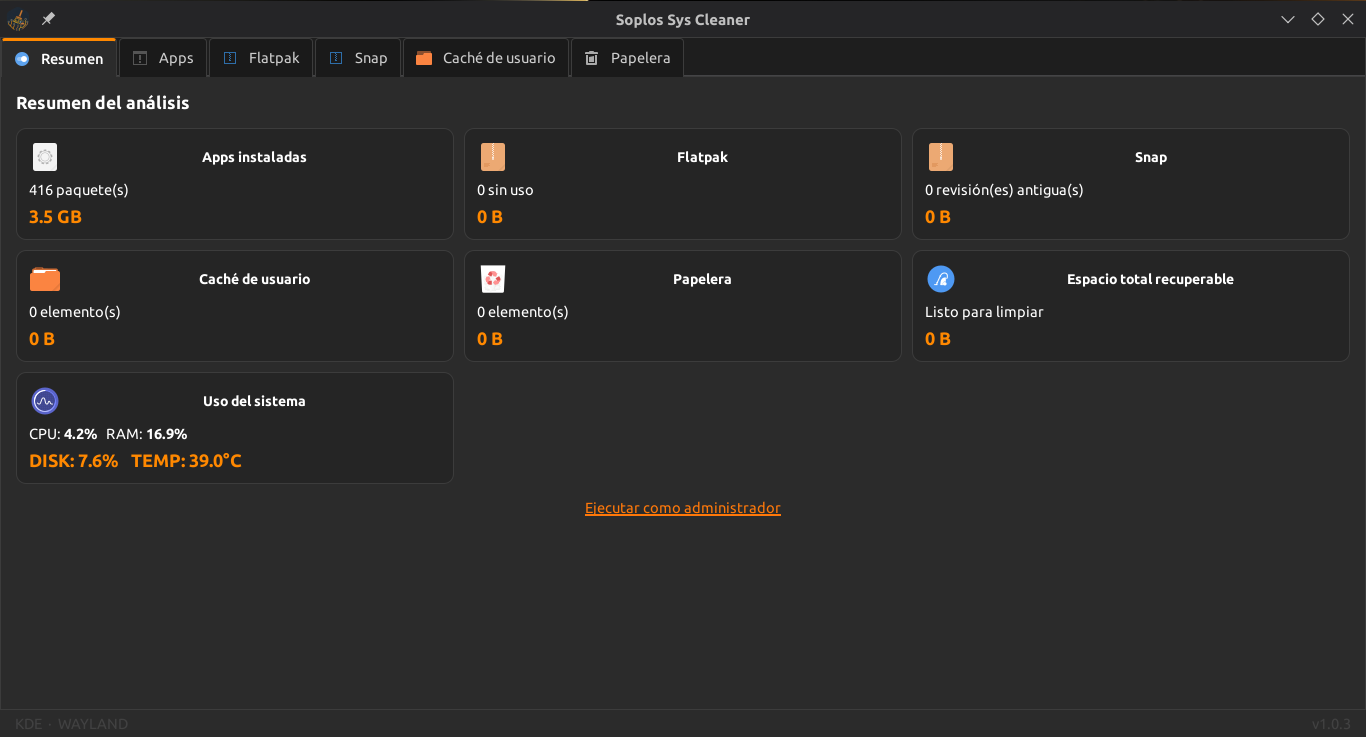Open the Caché de usuario tab
1366x737 pixels.
(486, 58)
